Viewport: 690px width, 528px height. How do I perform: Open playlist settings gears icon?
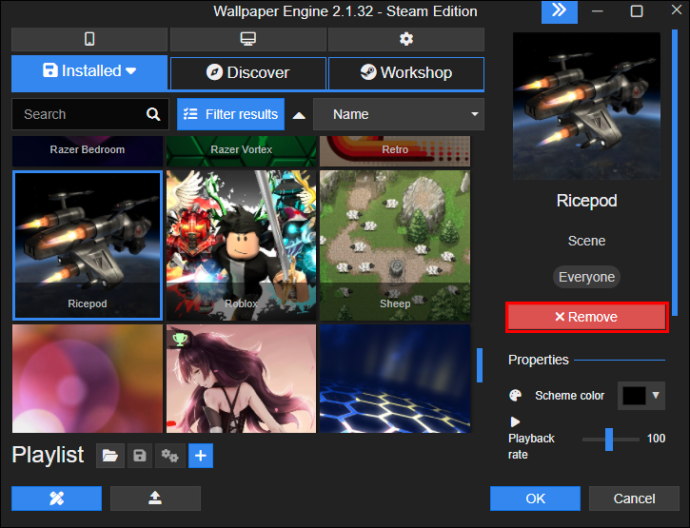tap(170, 456)
